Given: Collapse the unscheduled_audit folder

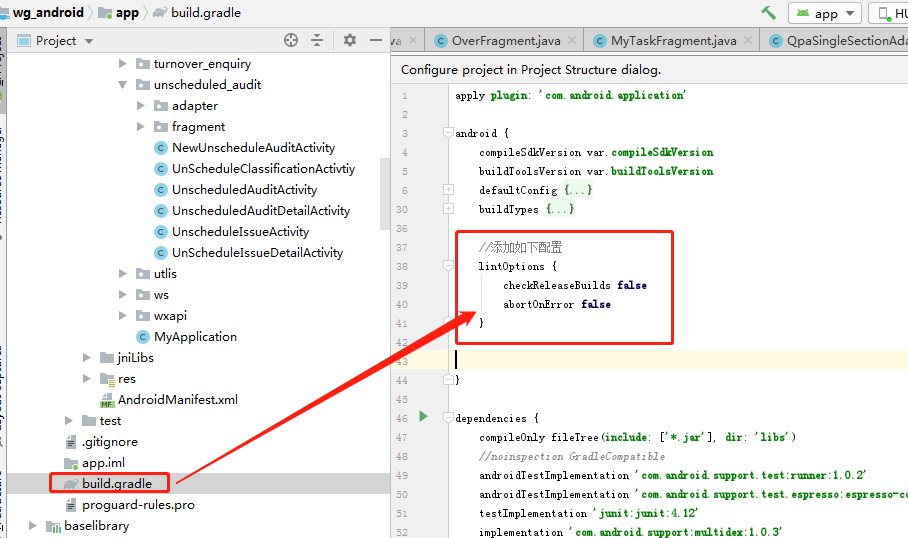Looking at the screenshot, I should tap(122, 85).
